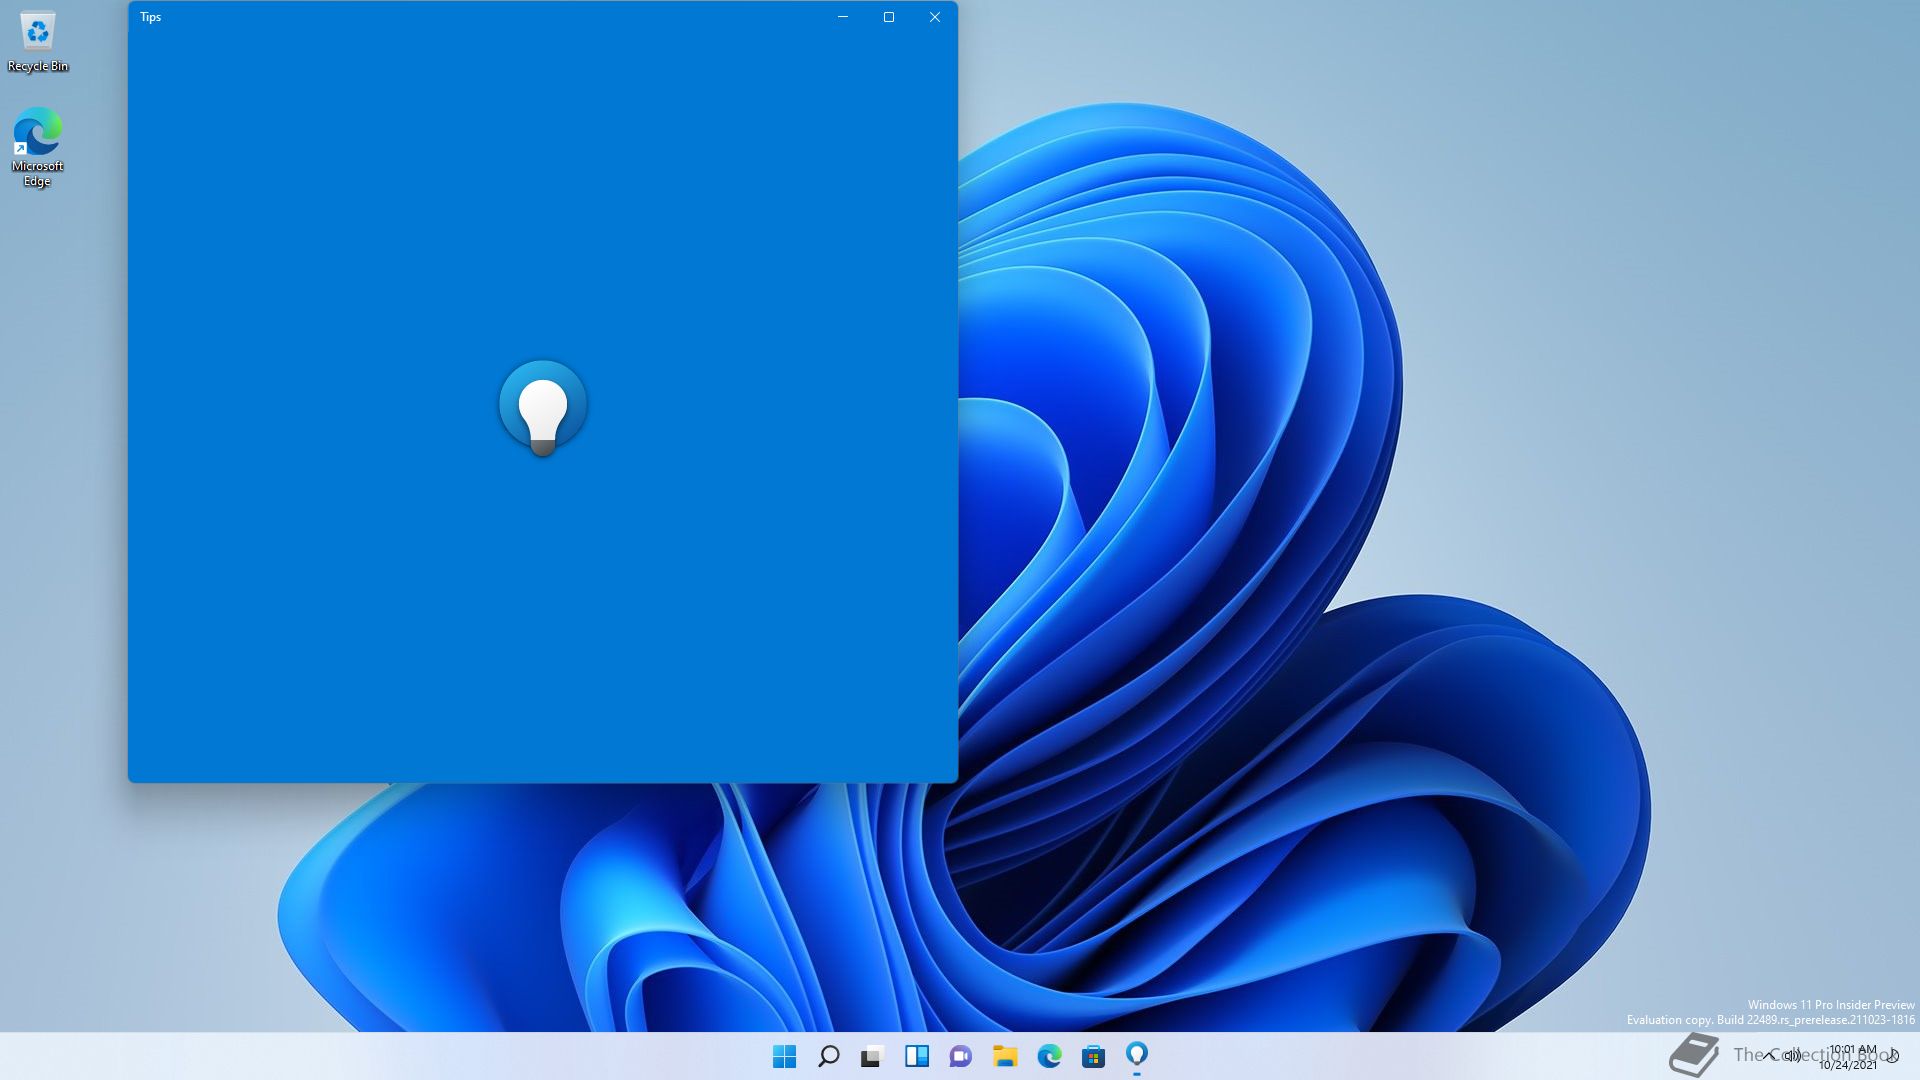The width and height of the screenshot is (1920, 1080).
Task: Open the Widgets panel
Action: pyautogui.click(x=916, y=1056)
